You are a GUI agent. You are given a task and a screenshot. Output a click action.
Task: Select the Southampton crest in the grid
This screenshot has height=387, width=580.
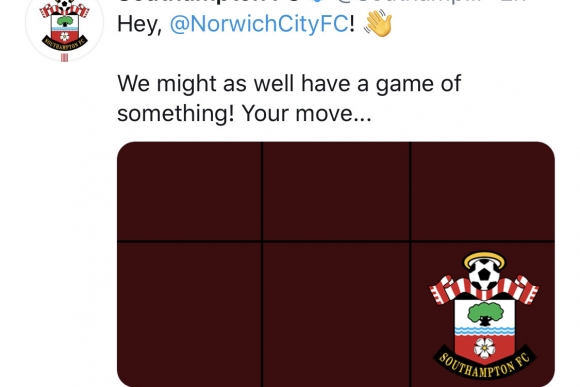coord(484,315)
